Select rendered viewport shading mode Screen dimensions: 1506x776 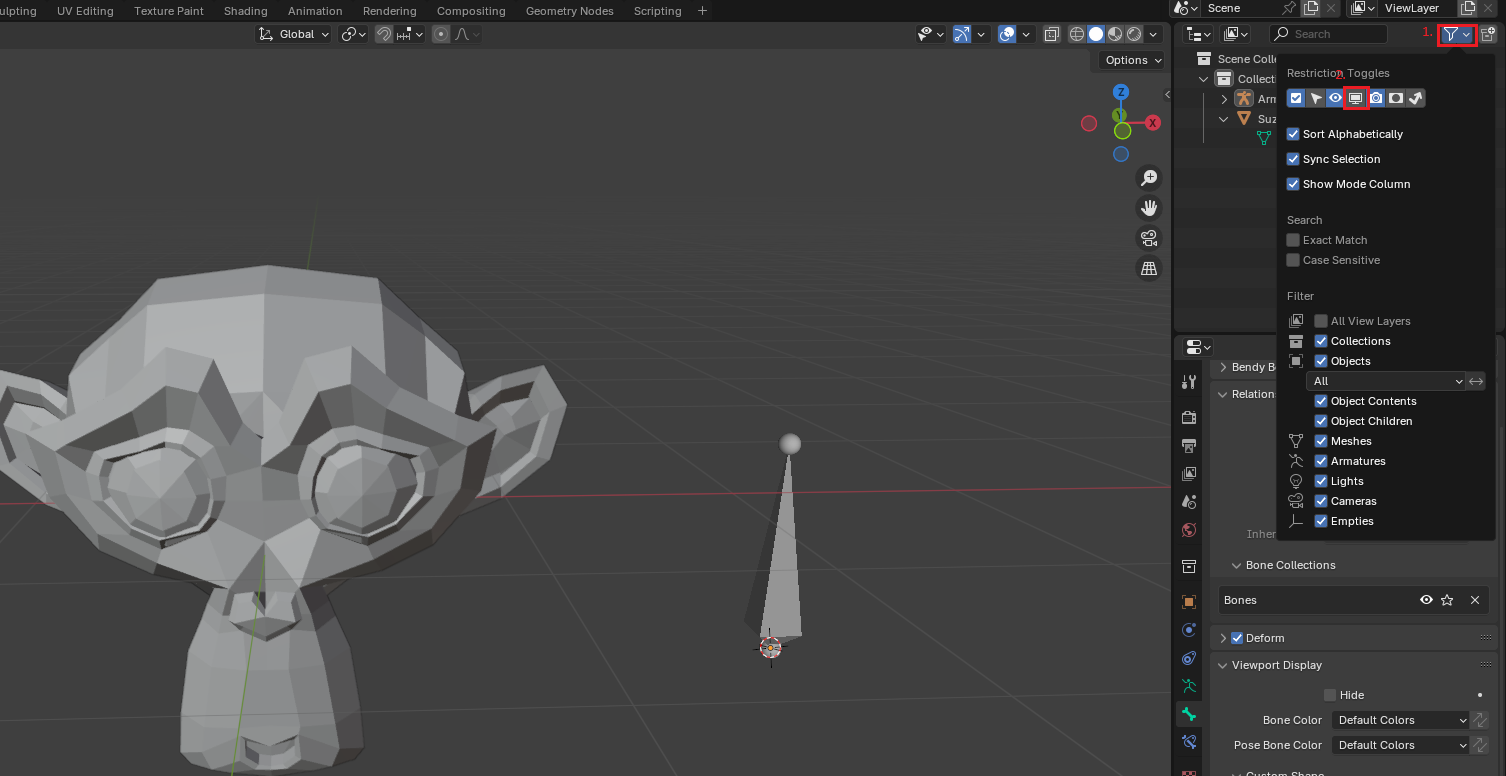coord(1134,34)
